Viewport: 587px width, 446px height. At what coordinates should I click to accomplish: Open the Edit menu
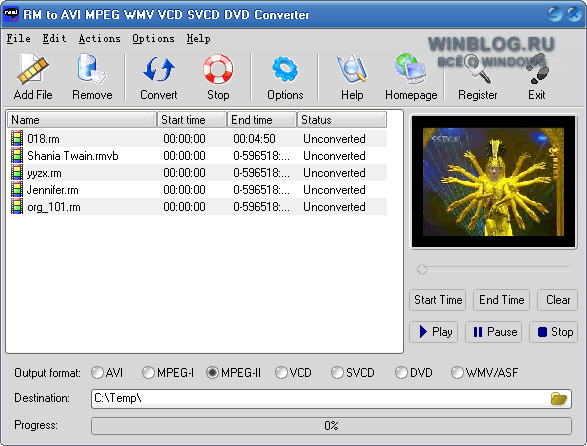pos(54,39)
